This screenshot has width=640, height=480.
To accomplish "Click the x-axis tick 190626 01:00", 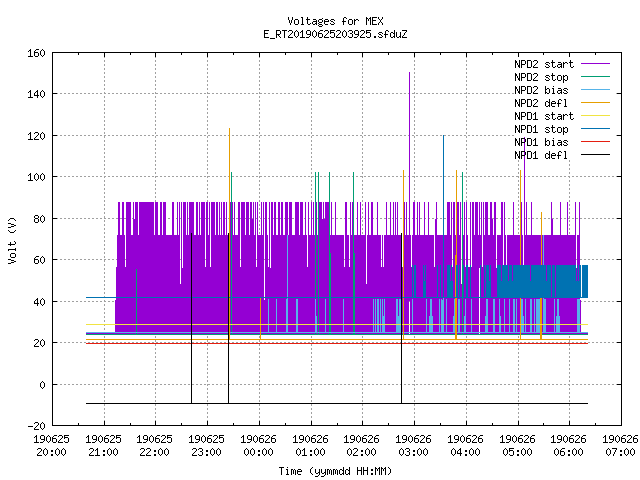I will 310,446.
